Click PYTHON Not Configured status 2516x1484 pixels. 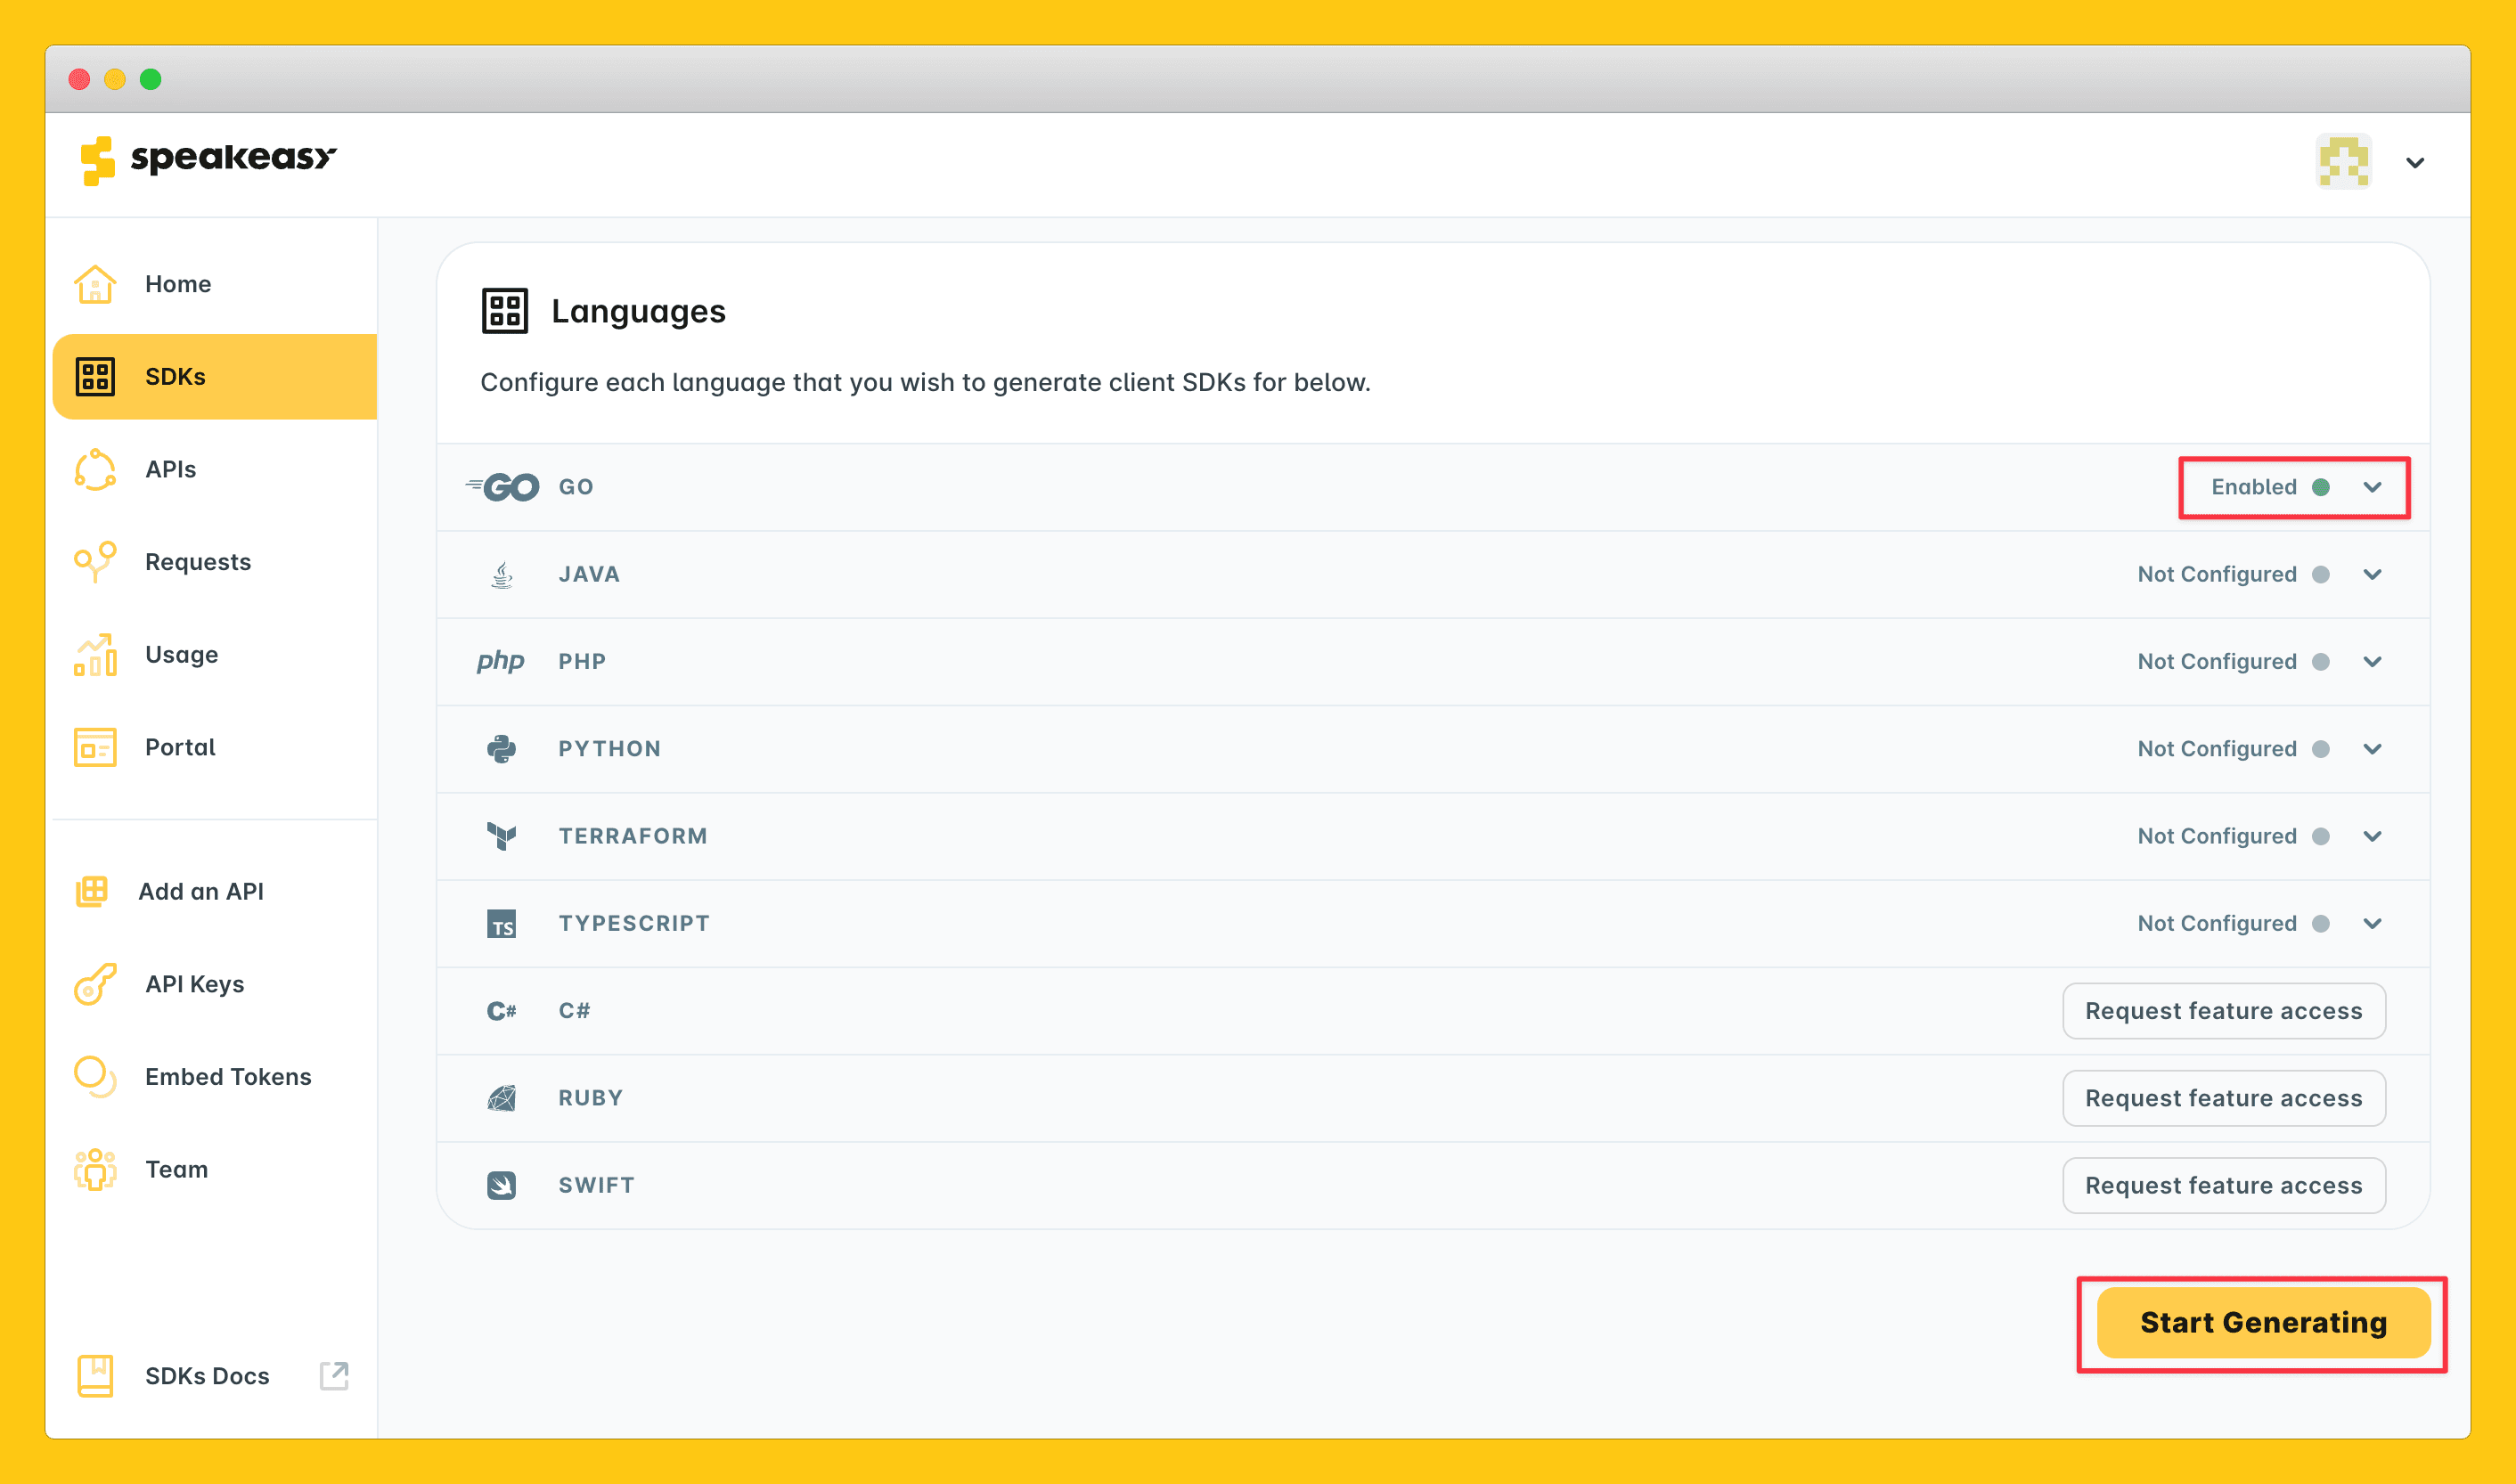click(2217, 749)
